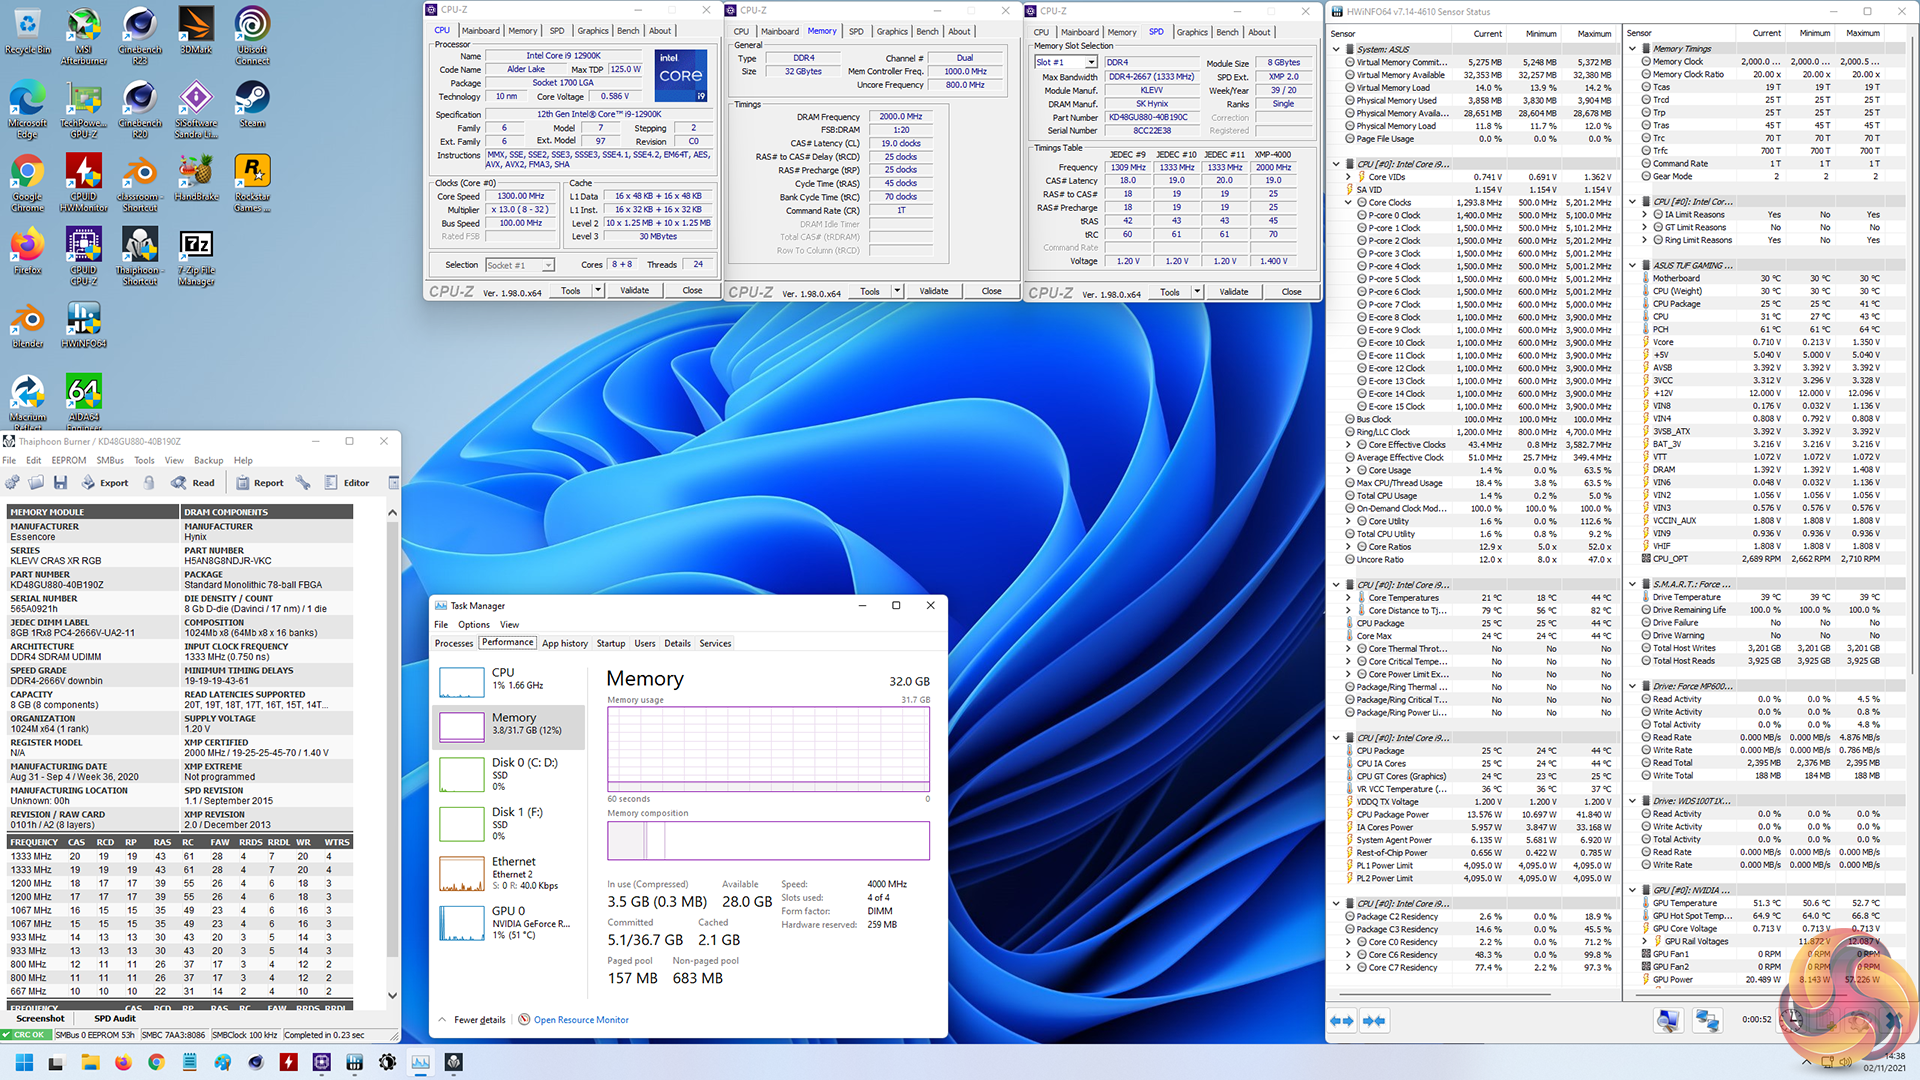
Task: Click the Export icon in Thaiphoon Burner
Action: 89,483
